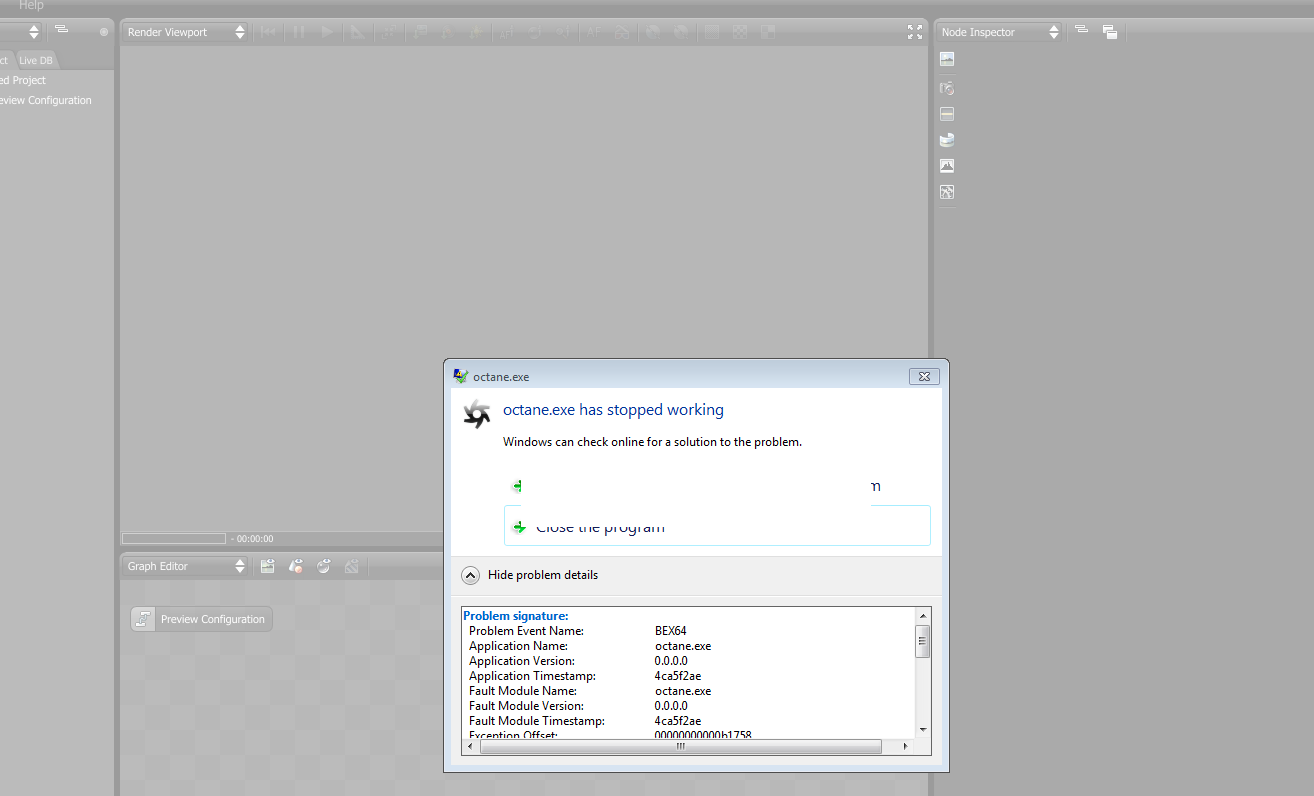Open the left outliner panel dropdown

click(21, 32)
